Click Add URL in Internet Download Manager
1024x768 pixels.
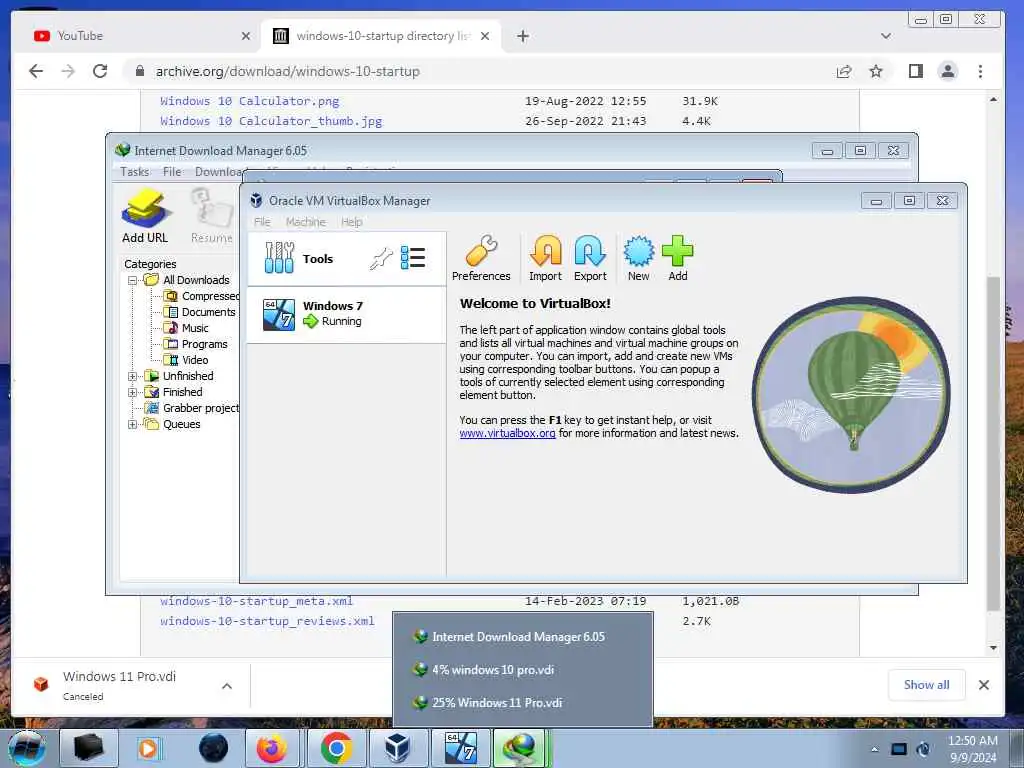(x=145, y=216)
